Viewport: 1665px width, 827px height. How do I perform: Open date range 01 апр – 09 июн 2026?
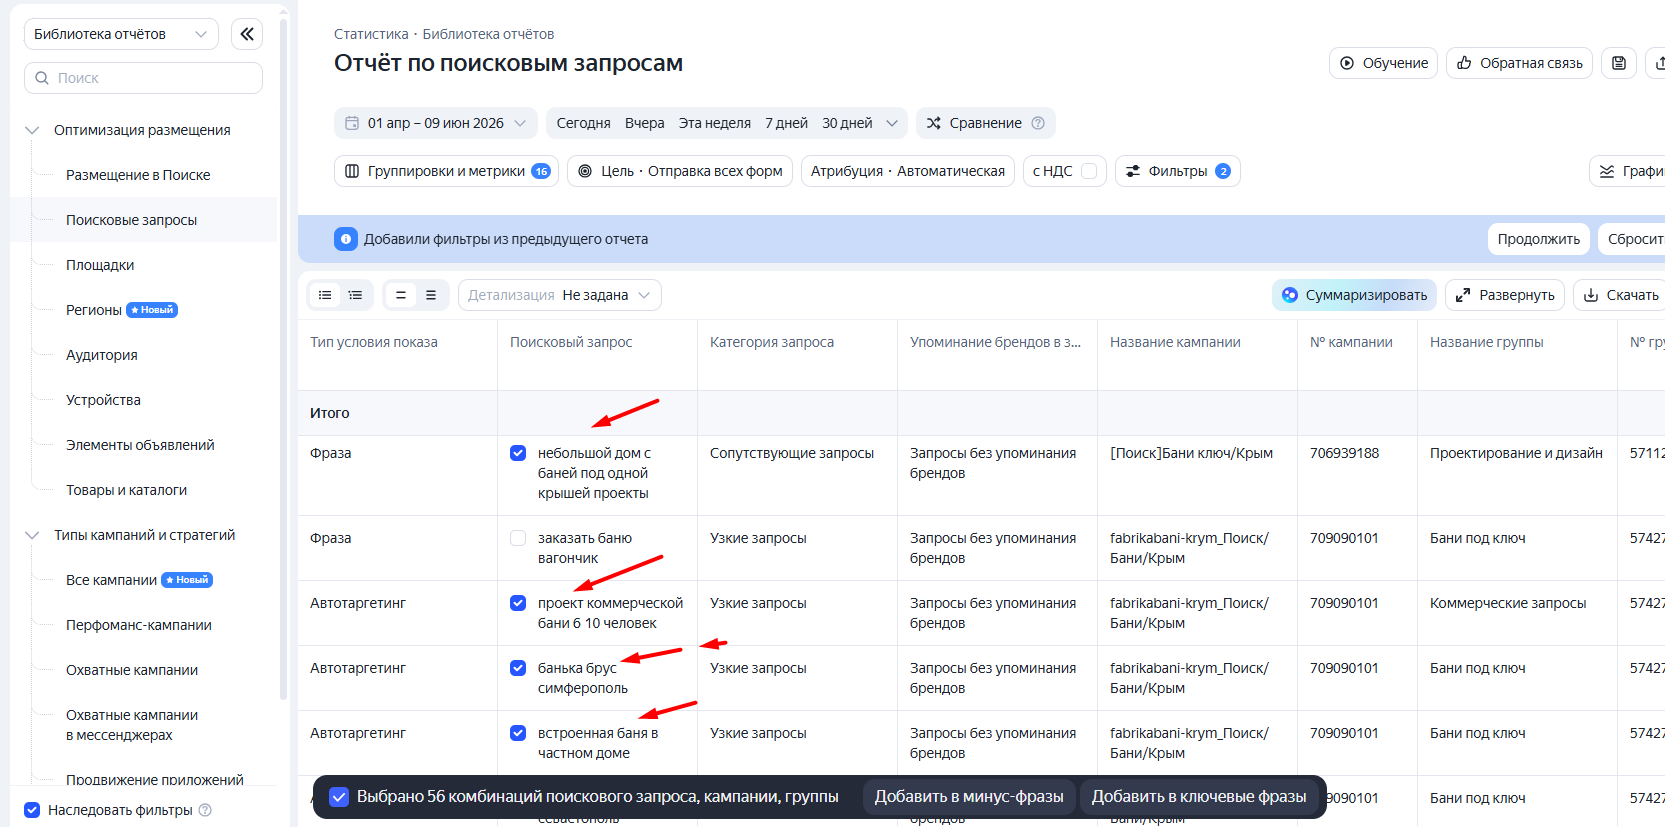tap(436, 123)
